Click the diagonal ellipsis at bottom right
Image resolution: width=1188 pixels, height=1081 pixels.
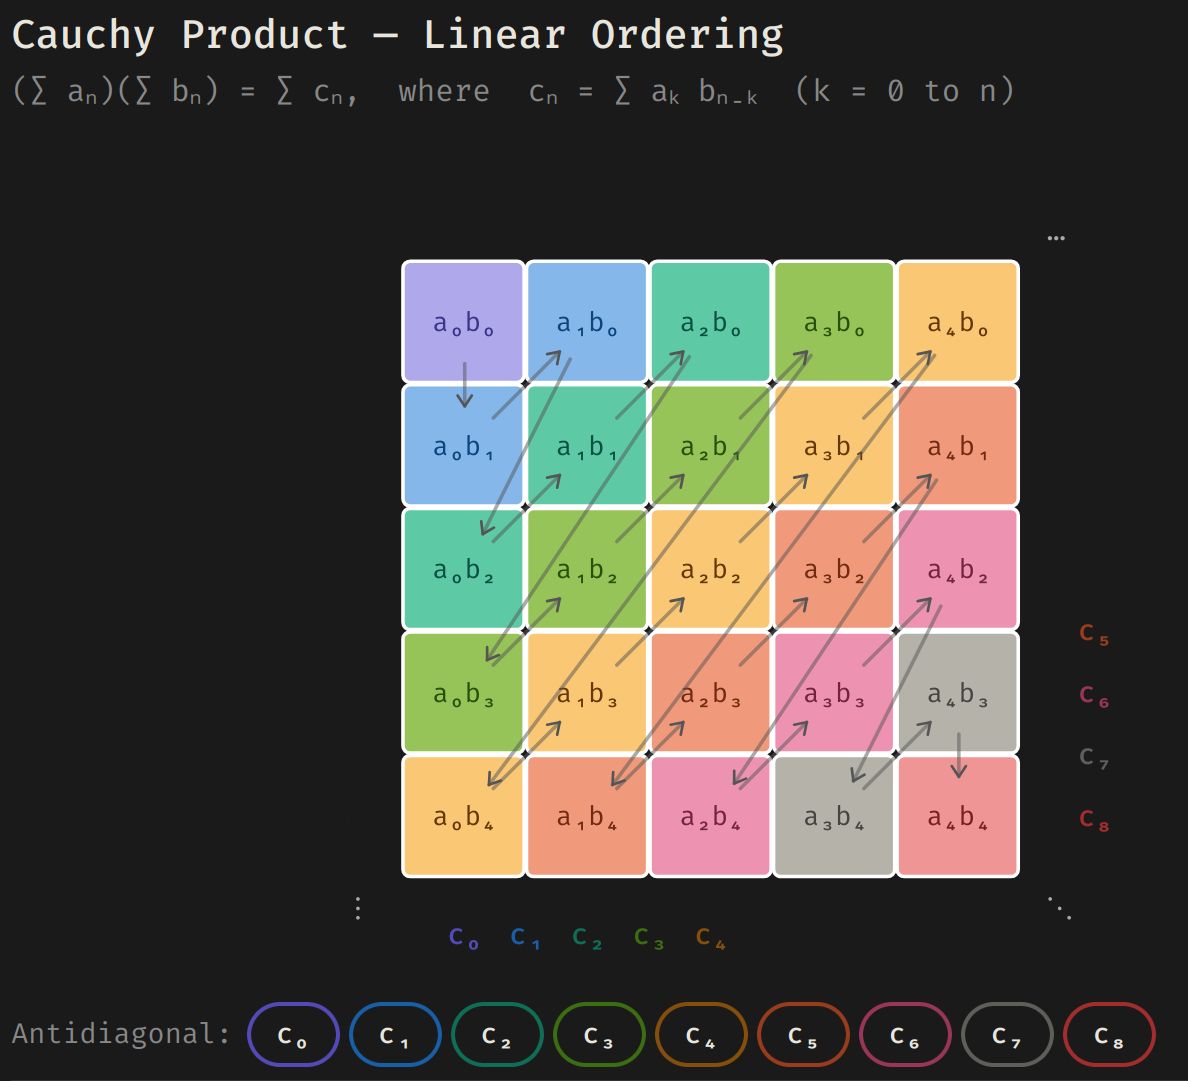(1060, 908)
